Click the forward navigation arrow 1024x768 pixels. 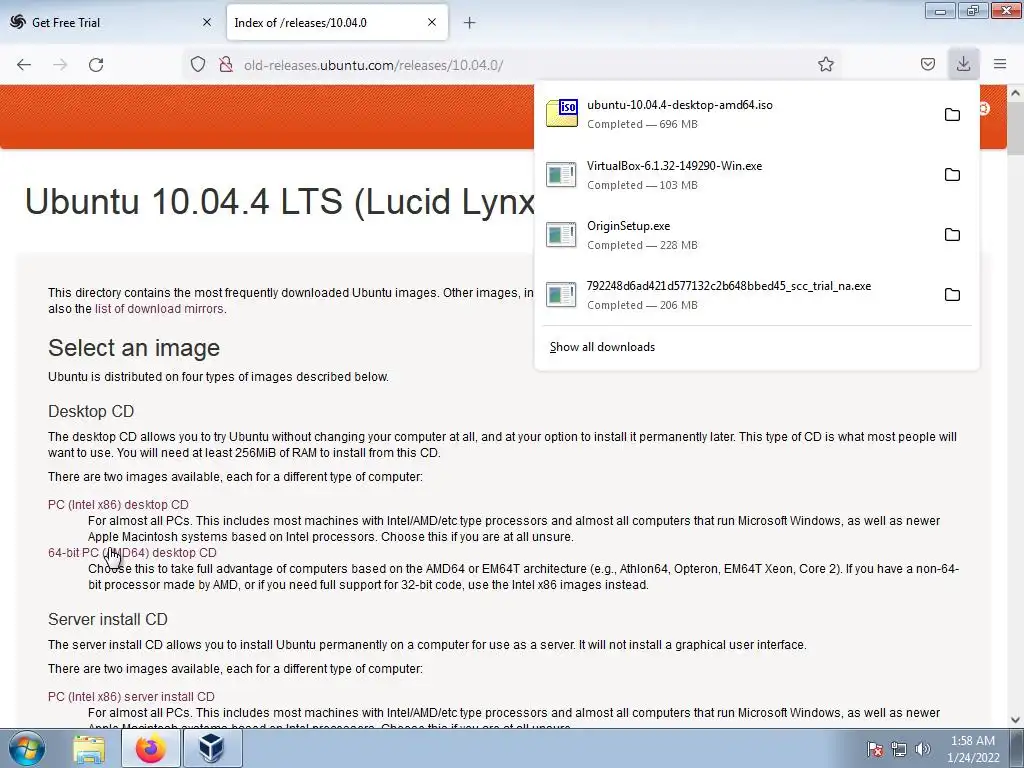point(60,65)
